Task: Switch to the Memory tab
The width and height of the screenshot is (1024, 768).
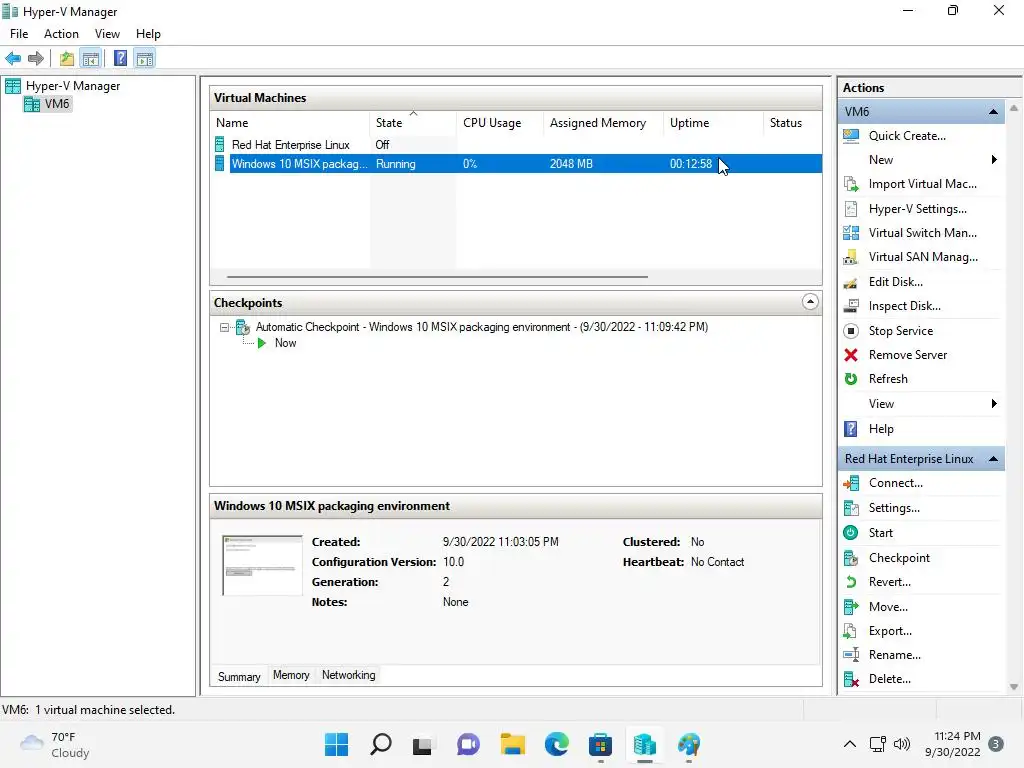Action: pos(291,675)
